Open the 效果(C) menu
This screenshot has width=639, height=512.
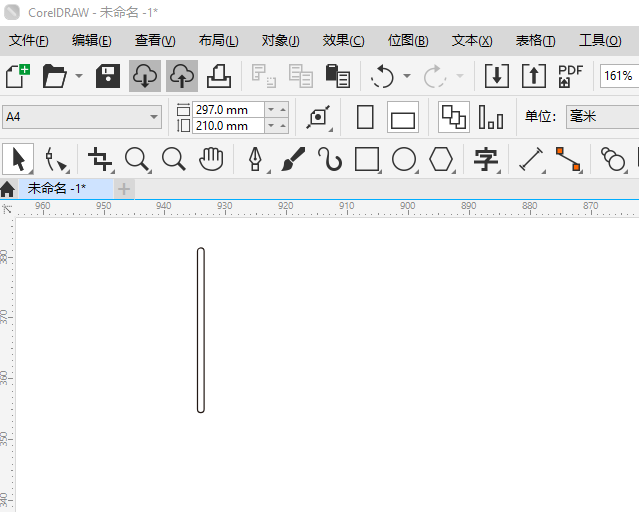pos(344,40)
